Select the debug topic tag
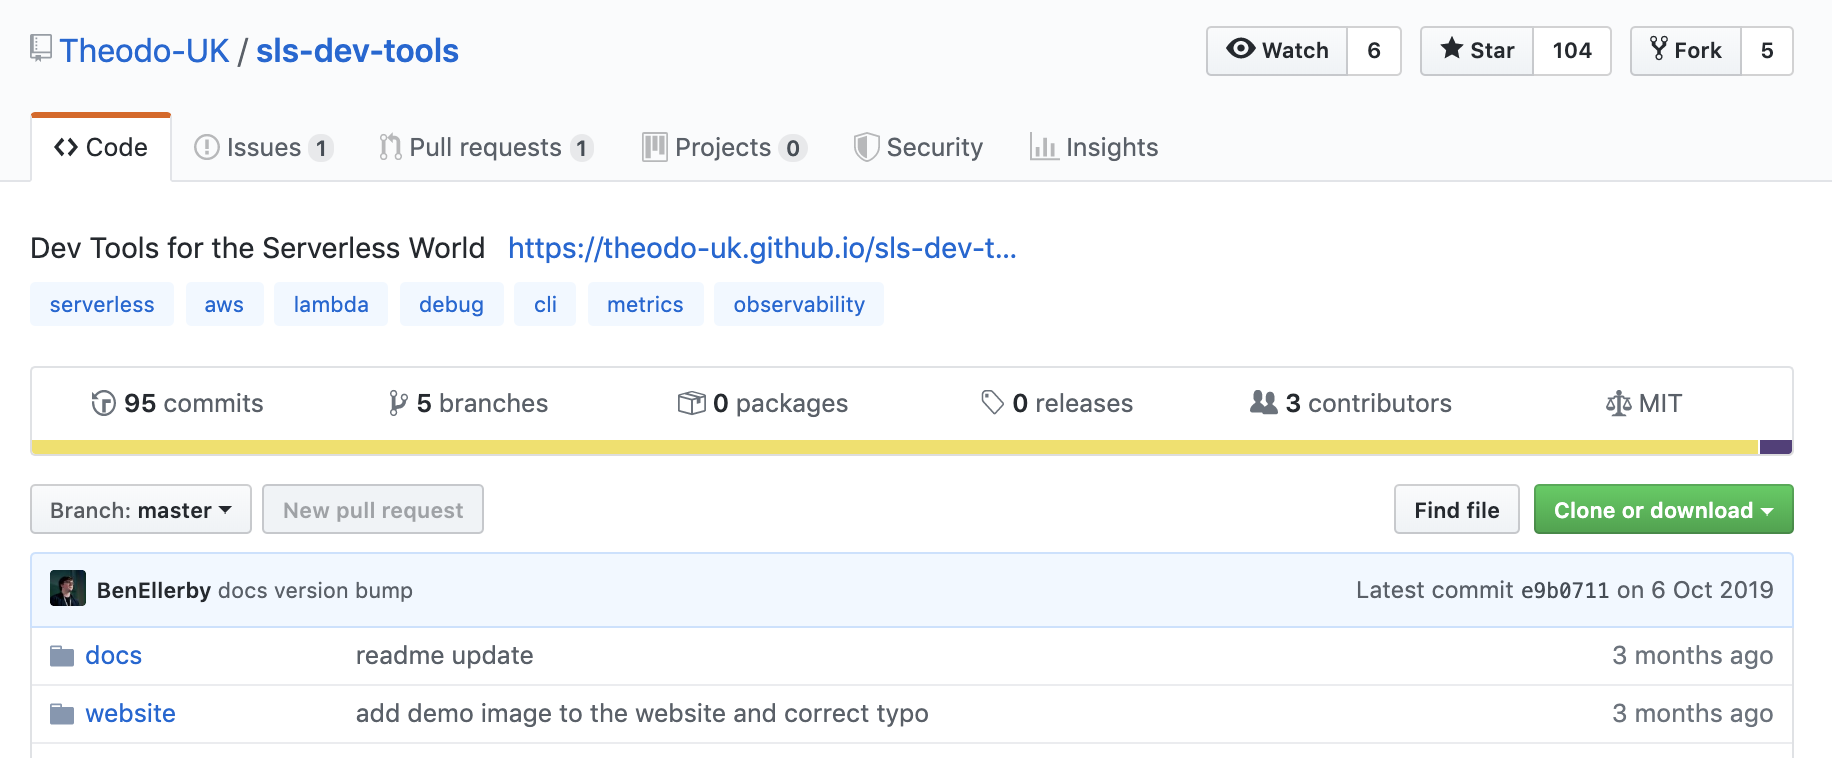This screenshot has width=1832, height=758. [x=451, y=304]
